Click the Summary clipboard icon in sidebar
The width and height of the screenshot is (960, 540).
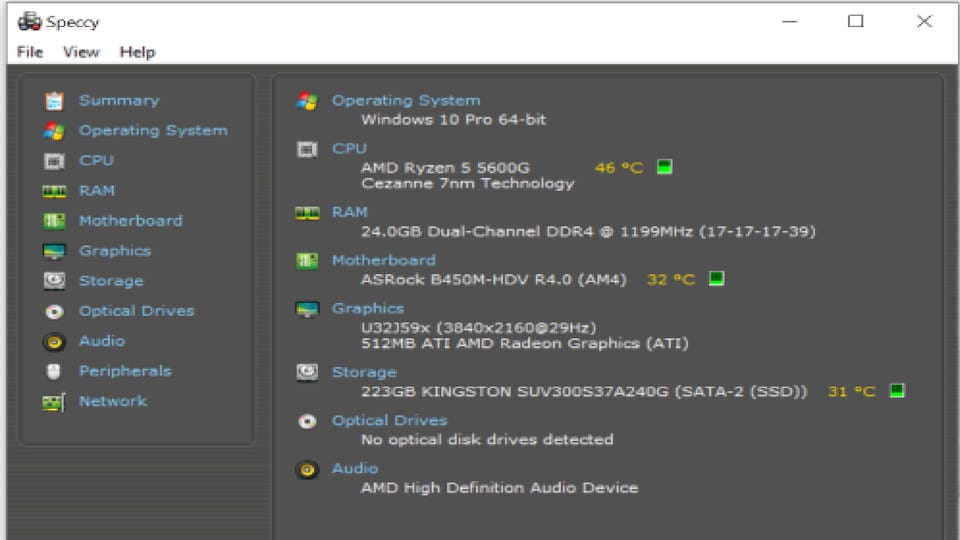tap(54, 100)
